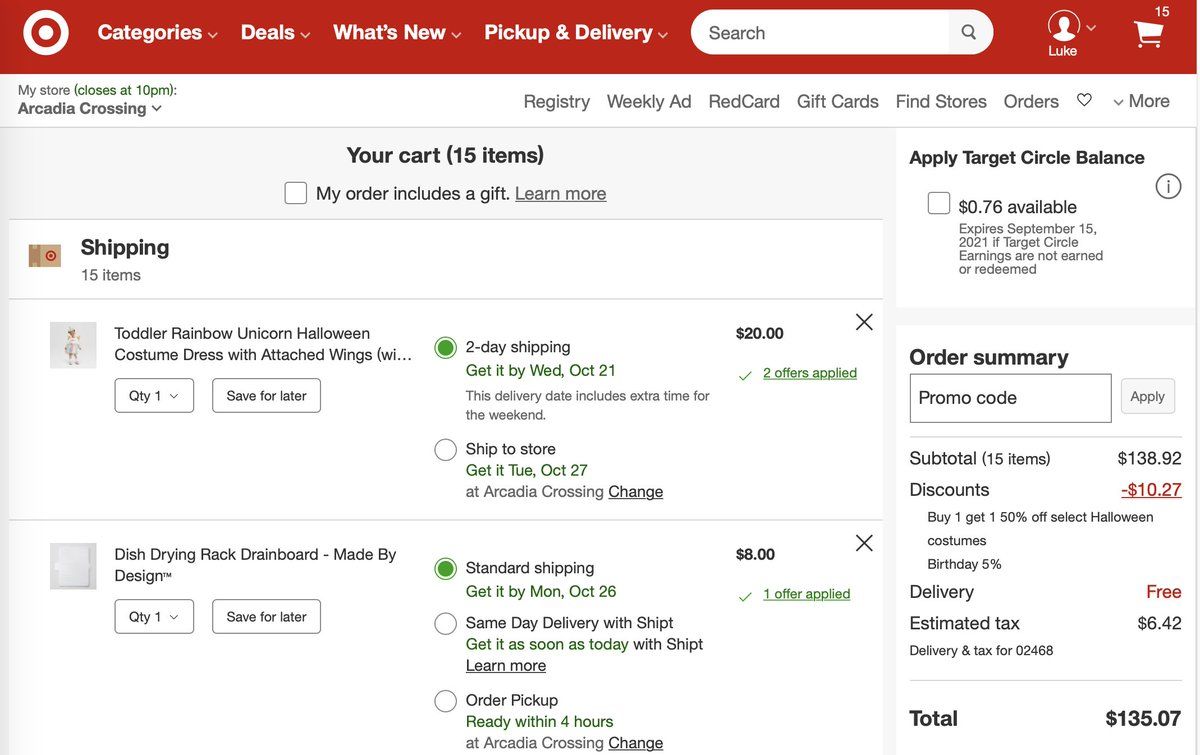Click the search magnifying glass icon
1200x755 pixels.
pos(968,32)
